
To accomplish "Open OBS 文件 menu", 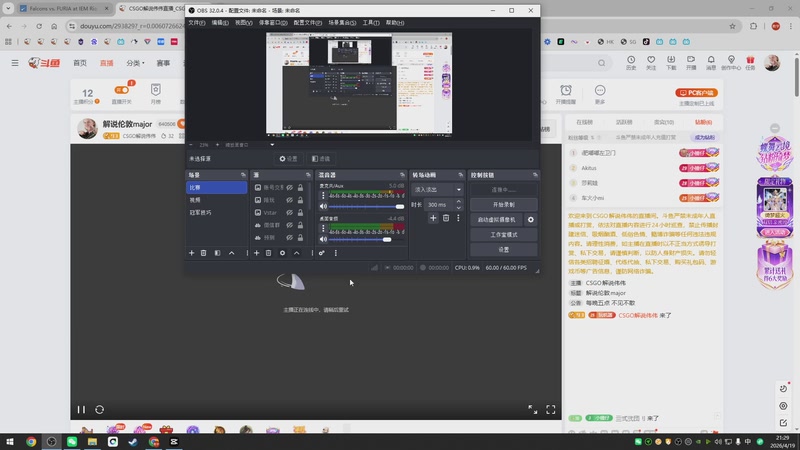I will click(x=197, y=22).
